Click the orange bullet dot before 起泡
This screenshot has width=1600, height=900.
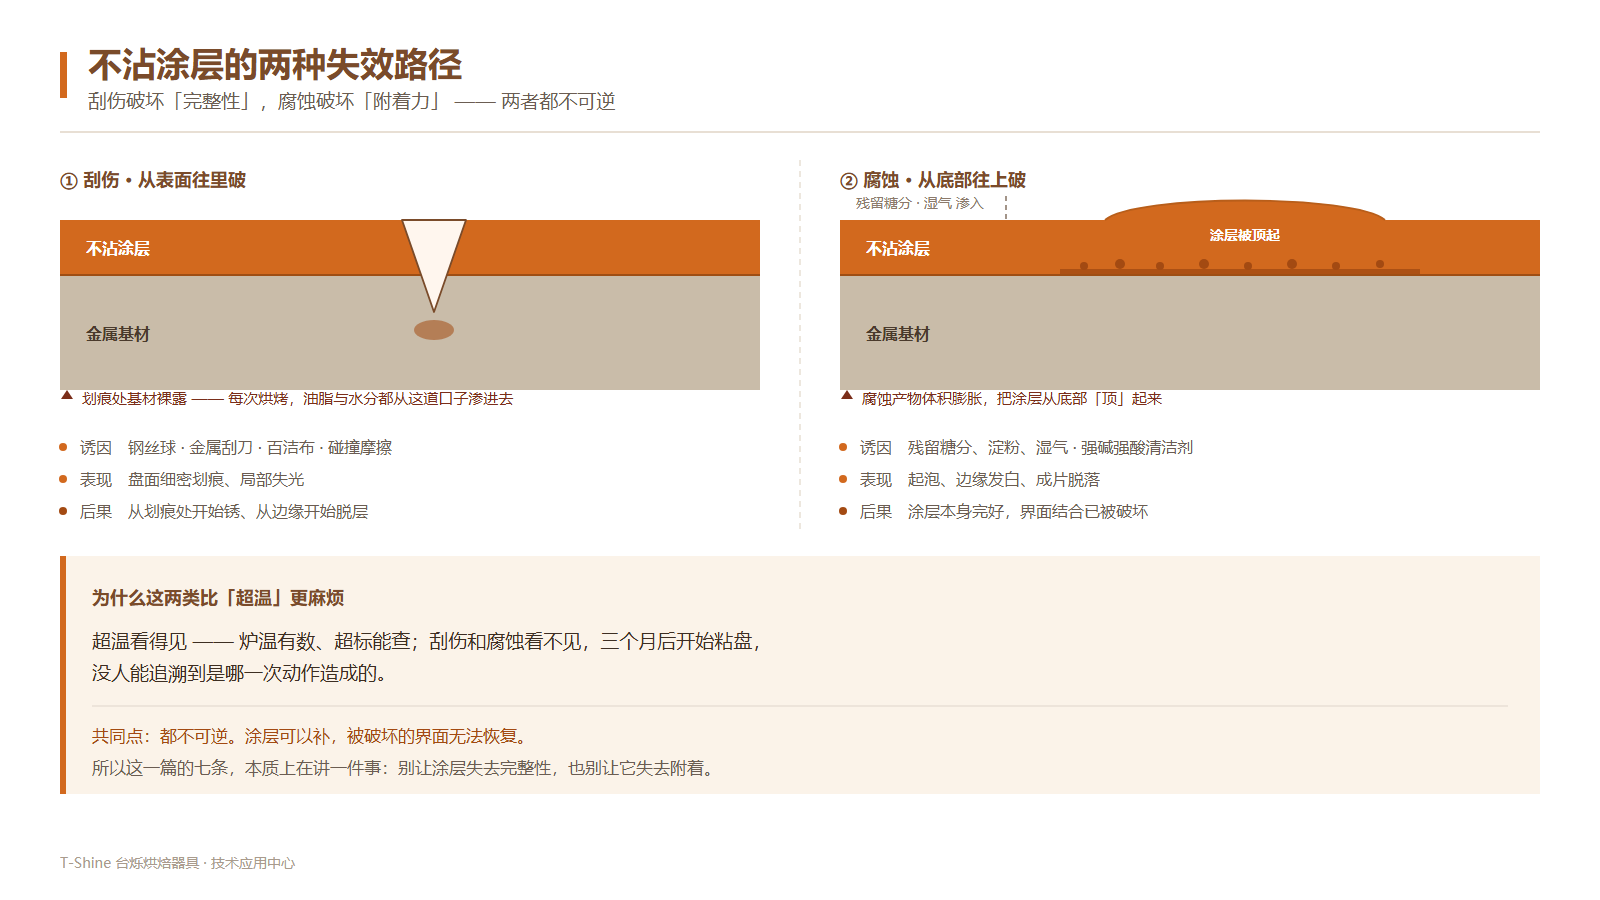pyautogui.click(x=843, y=479)
